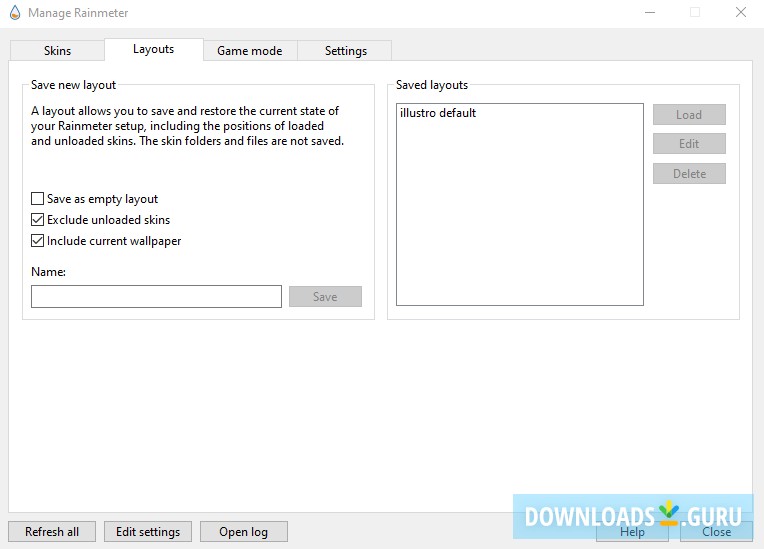The height and width of the screenshot is (549, 764).
Task: Open the Game mode tab
Action: [250, 51]
